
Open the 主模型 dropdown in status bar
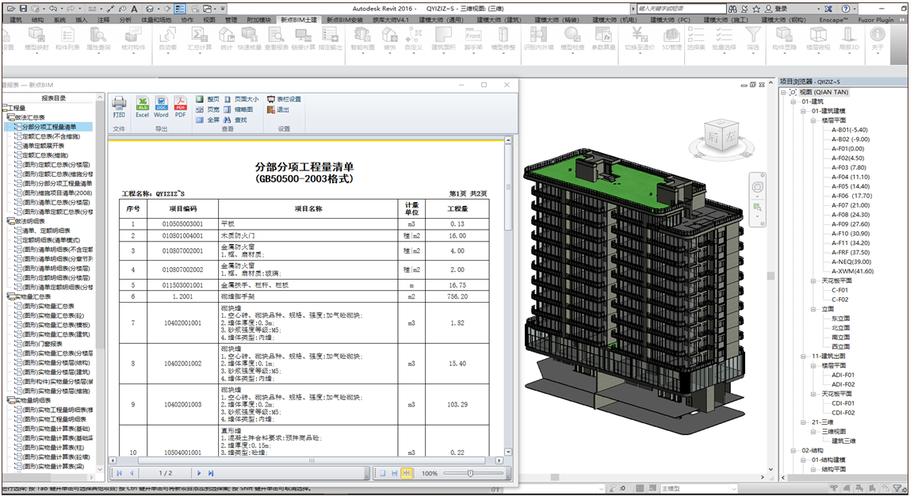click(698, 488)
